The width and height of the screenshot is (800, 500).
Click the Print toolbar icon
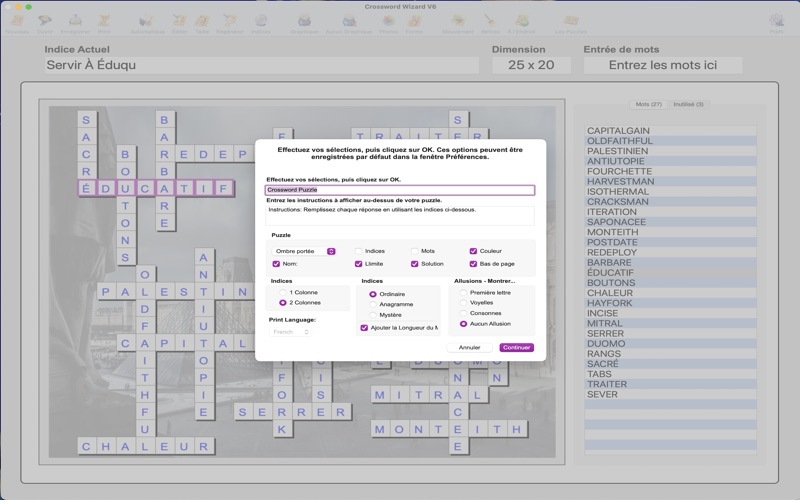point(104,21)
